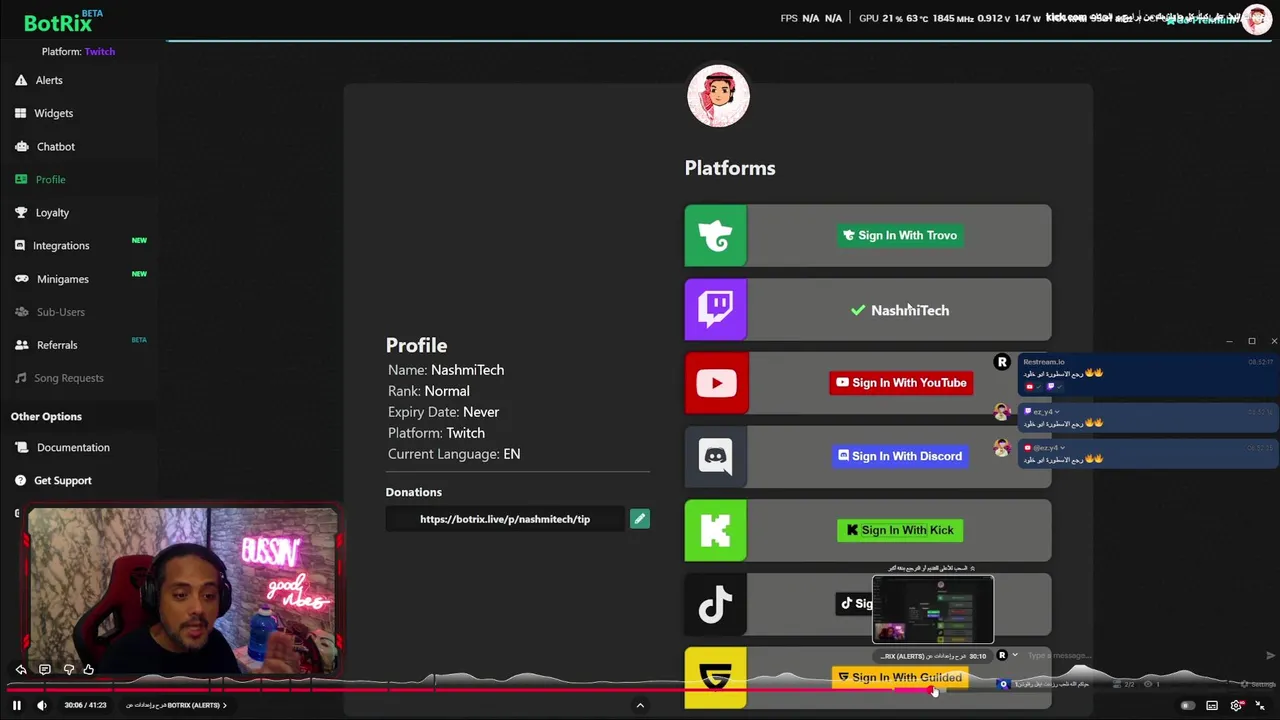Click the video timestamp 30:06 / 41:23
This screenshot has width=1280, height=720.
point(87,705)
